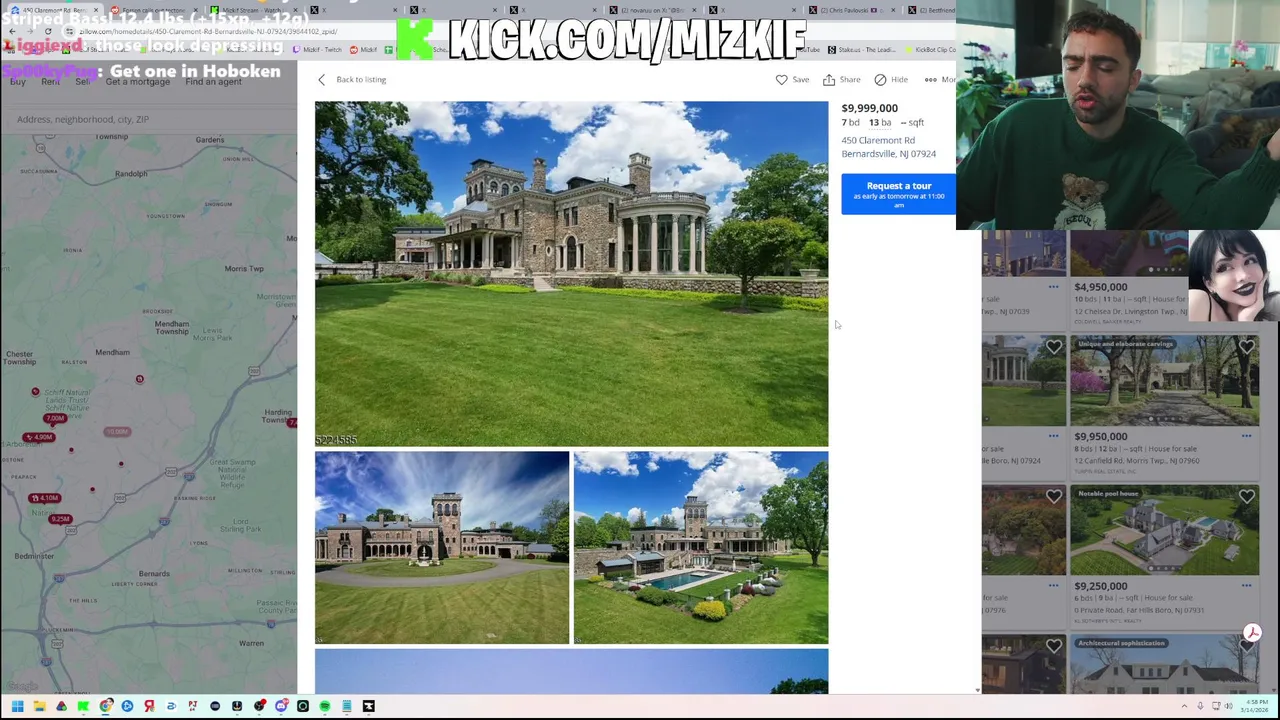The image size is (1280, 720).
Task: Open green Kick app in taskbar
Action: coord(83,706)
